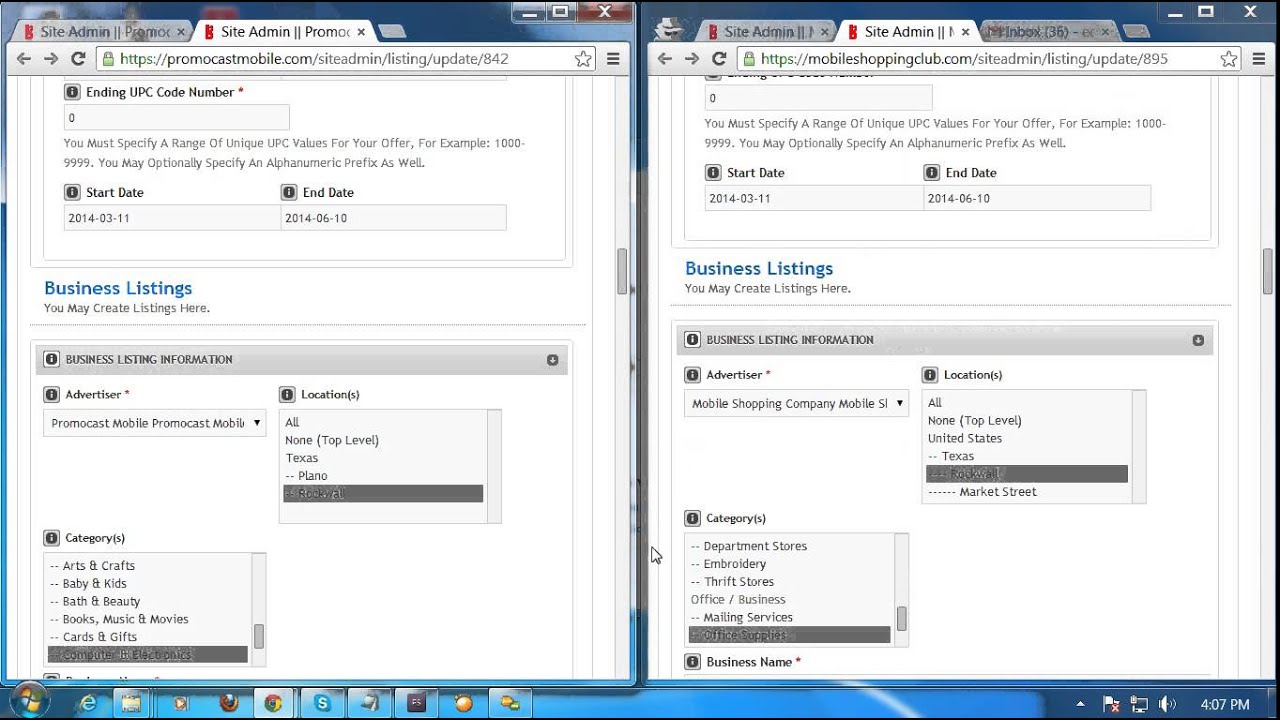This screenshot has width=1280, height=720.
Task: Click Start Date info icon in promocastmobile window
Action: [72, 192]
